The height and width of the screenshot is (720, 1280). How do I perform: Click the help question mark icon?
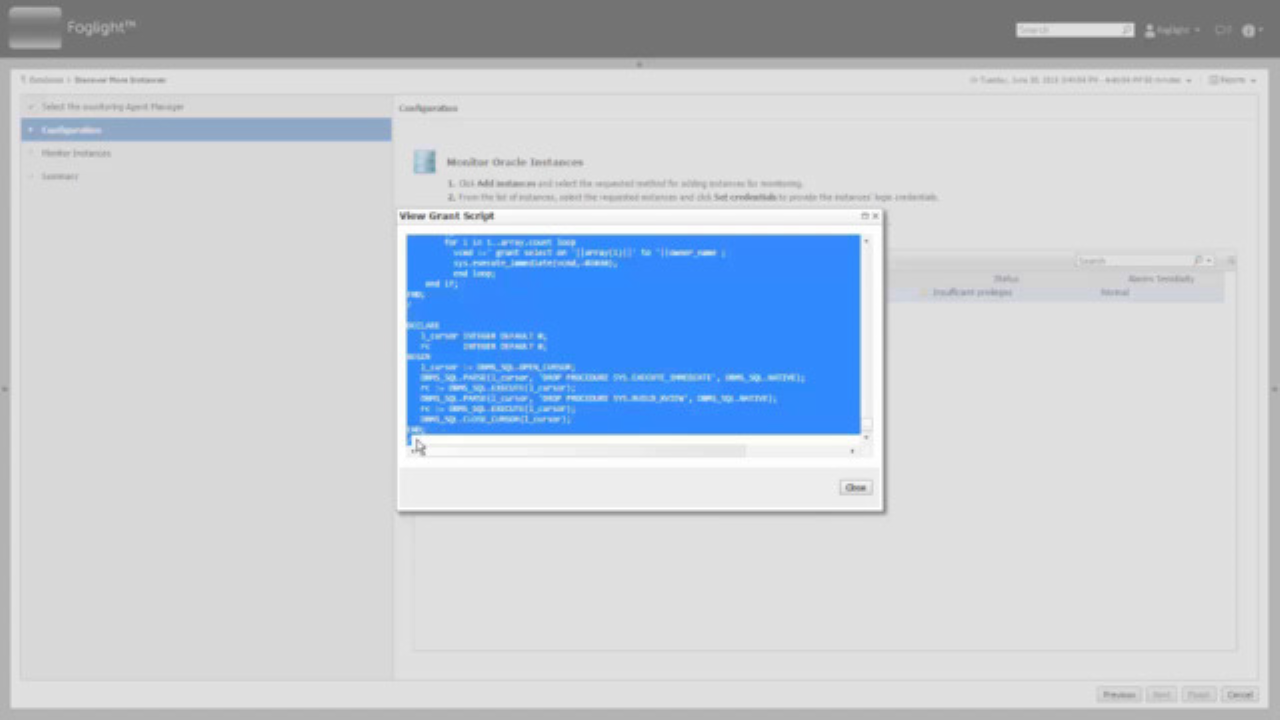pos(1247,30)
